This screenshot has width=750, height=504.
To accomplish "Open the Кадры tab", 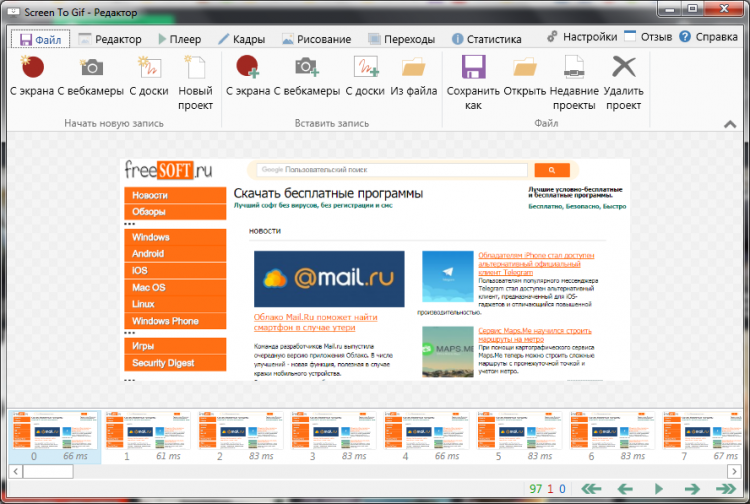I will (x=242, y=39).
